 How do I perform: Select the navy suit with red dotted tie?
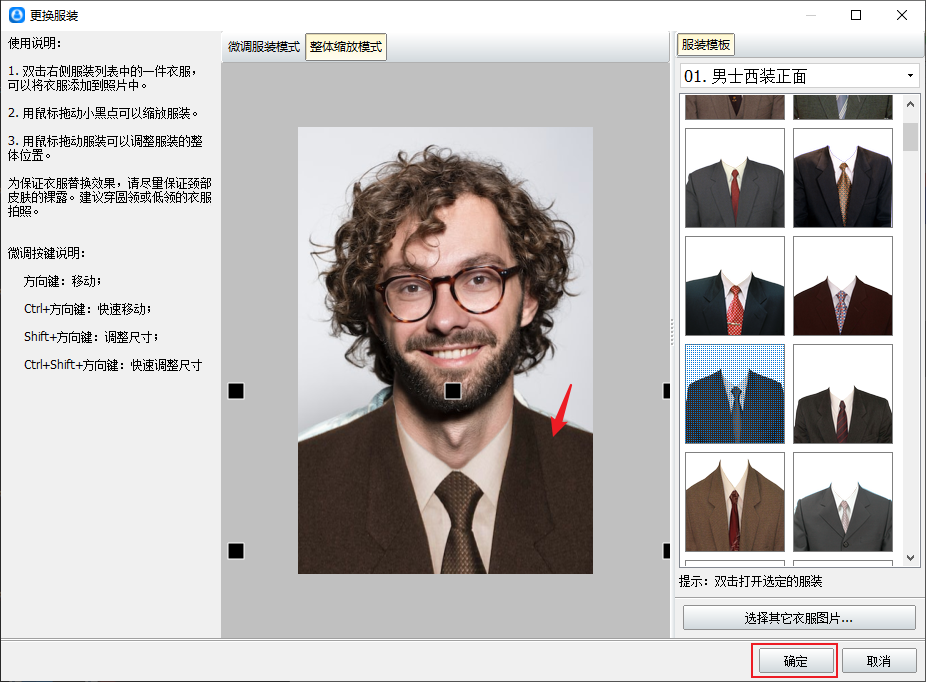click(x=734, y=286)
